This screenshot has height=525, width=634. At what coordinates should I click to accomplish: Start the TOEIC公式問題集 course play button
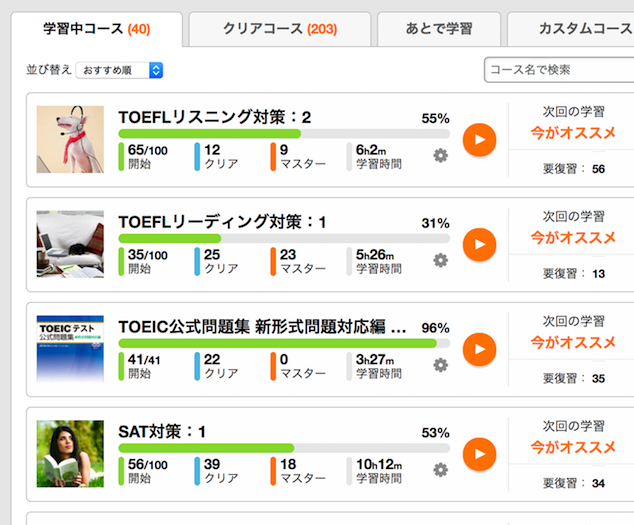(x=480, y=349)
